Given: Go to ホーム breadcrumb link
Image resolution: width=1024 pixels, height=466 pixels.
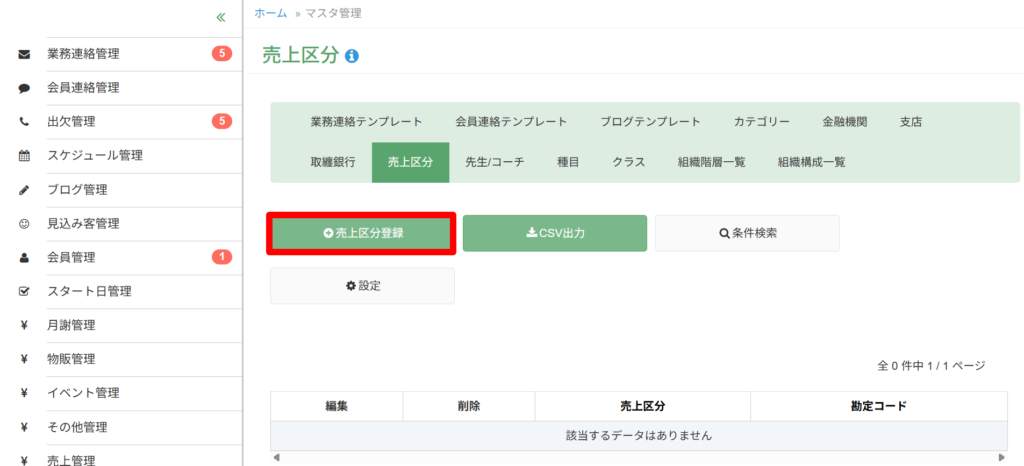Looking at the screenshot, I should 270,13.
